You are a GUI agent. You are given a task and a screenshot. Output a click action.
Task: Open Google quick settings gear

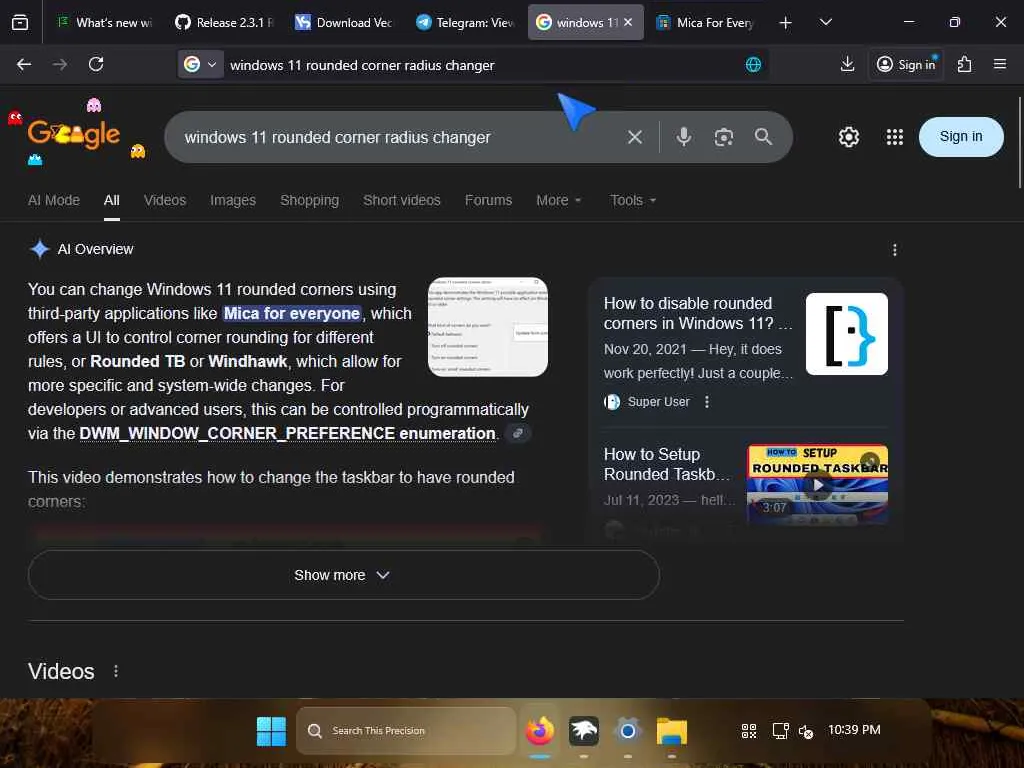pyautogui.click(x=849, y=137)
